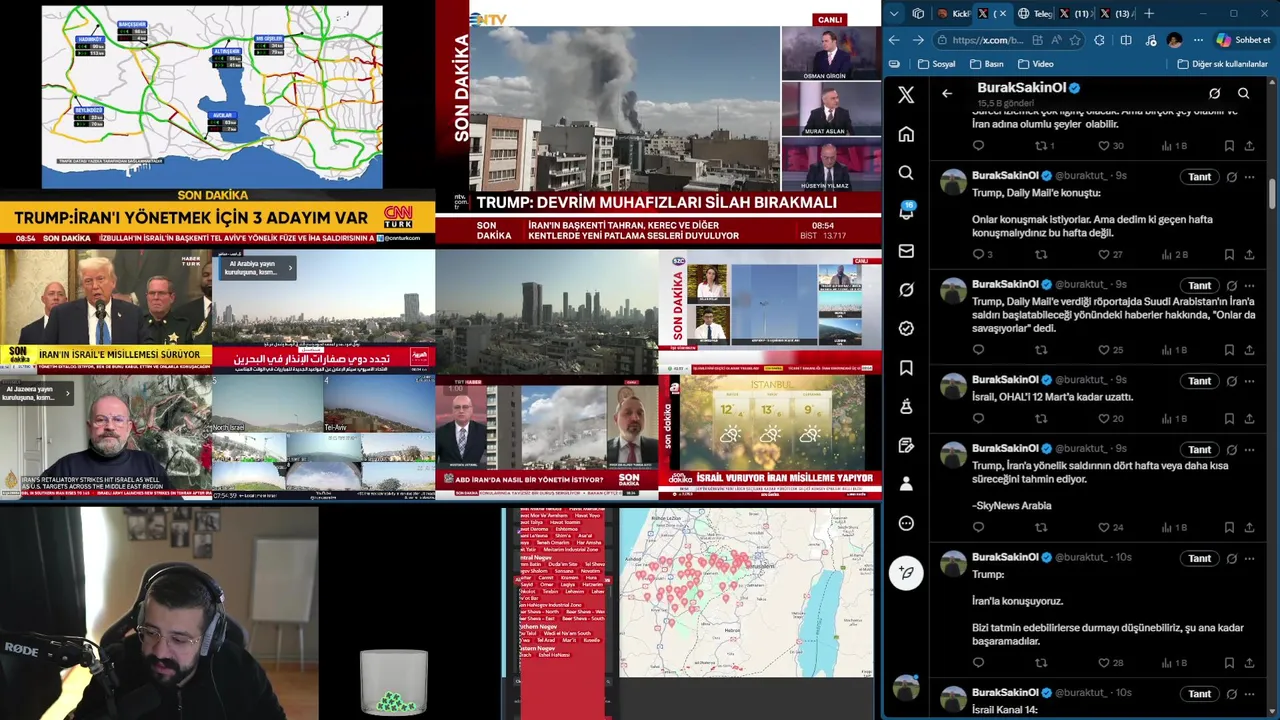Screen dimensions: 1280x720
Task: Open account avatar at X sidebar bottom
Action: pos(906,688)
